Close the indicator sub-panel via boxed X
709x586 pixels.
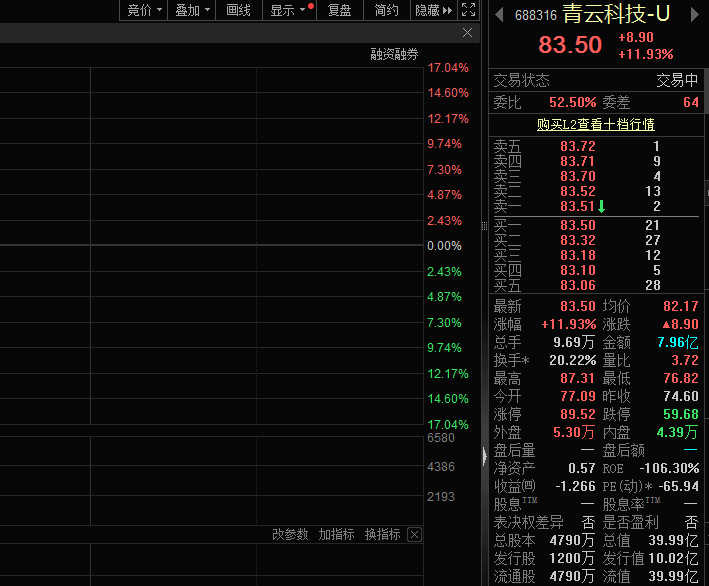[x=414, y=534]
